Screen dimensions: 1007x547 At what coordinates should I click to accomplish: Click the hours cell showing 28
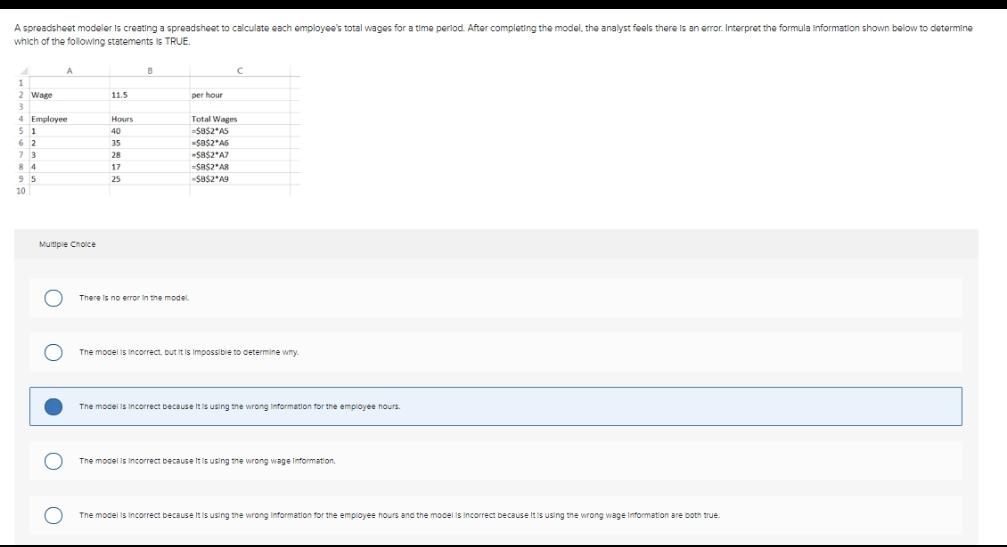(x=149, y=155)
